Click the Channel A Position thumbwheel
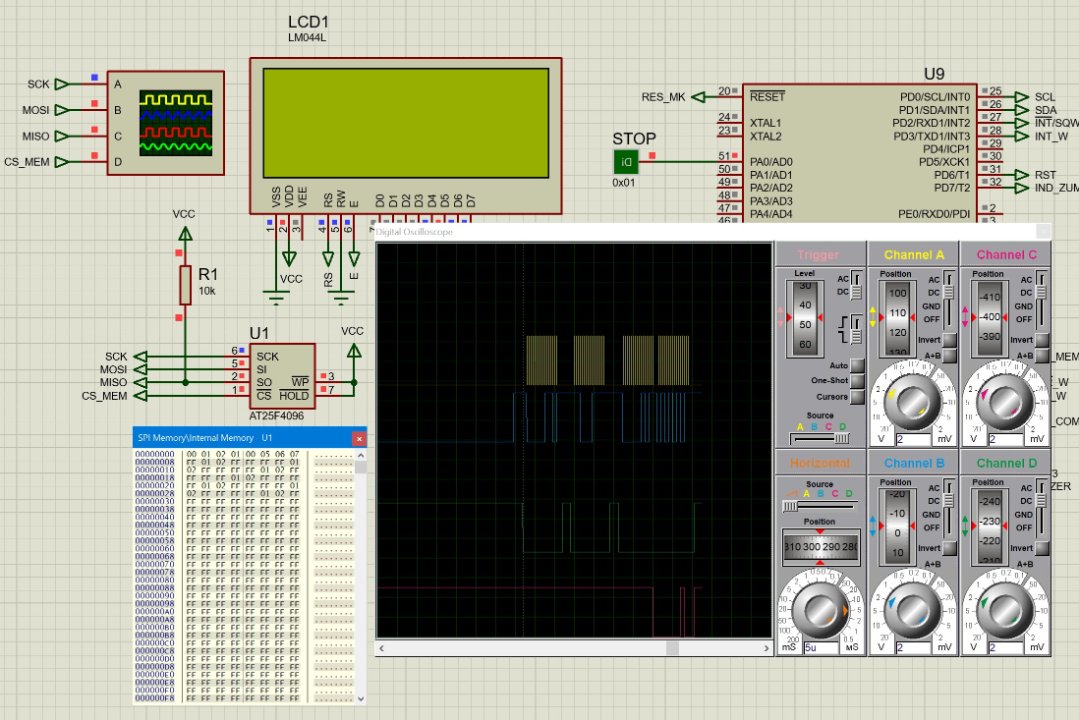Image resolution: width=1079 pixels, height=720 pixels. coord(897,317)
